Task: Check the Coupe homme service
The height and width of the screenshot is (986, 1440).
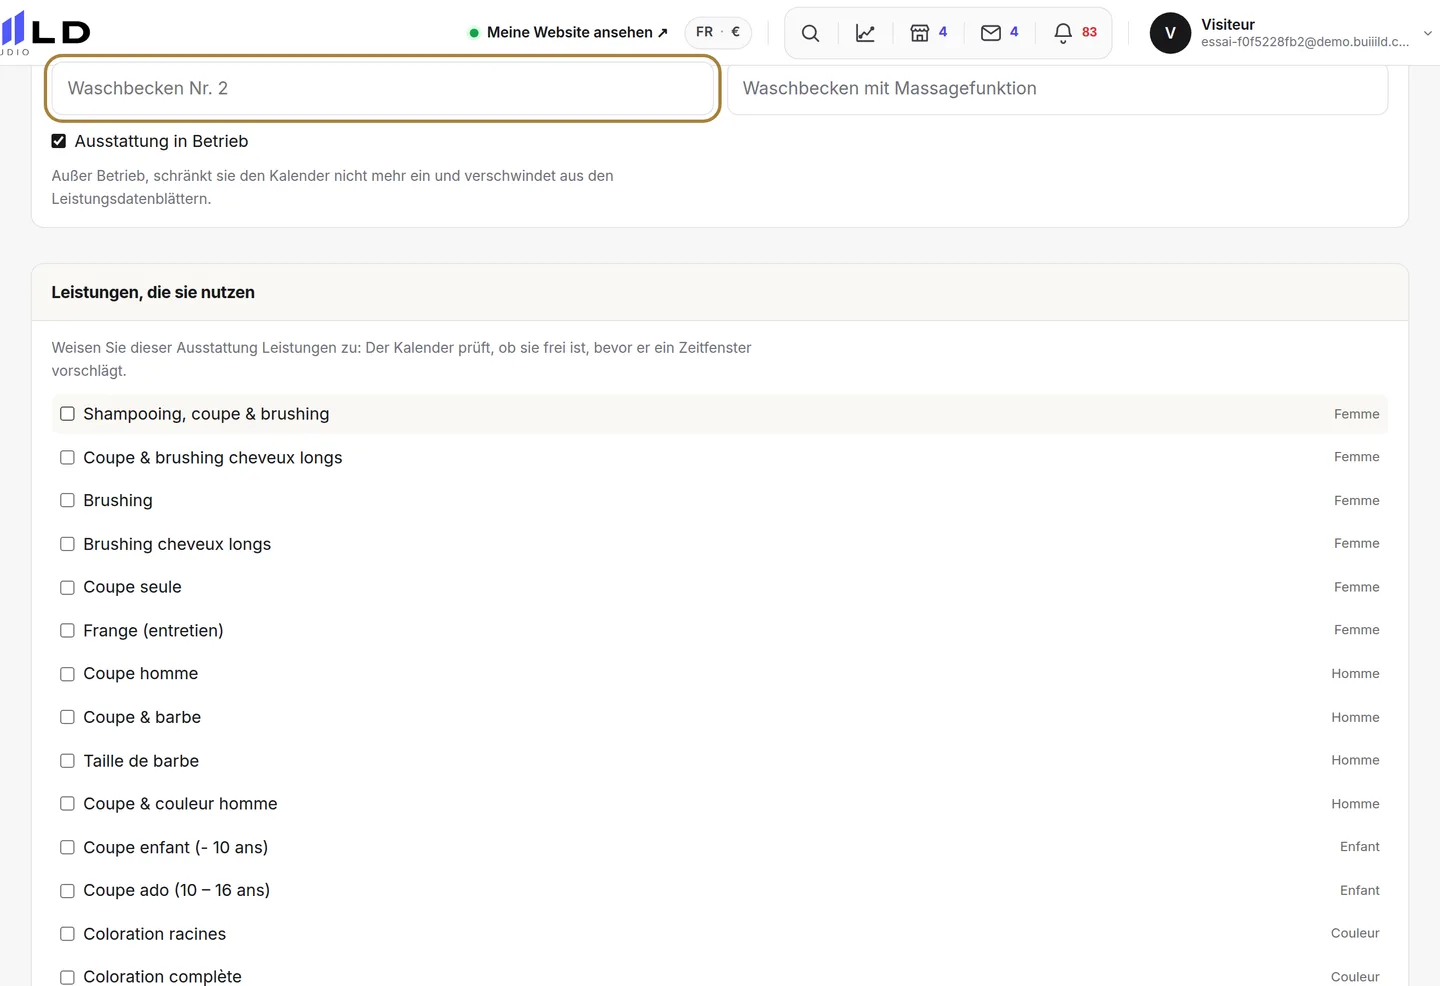Action: coord(67,674)
